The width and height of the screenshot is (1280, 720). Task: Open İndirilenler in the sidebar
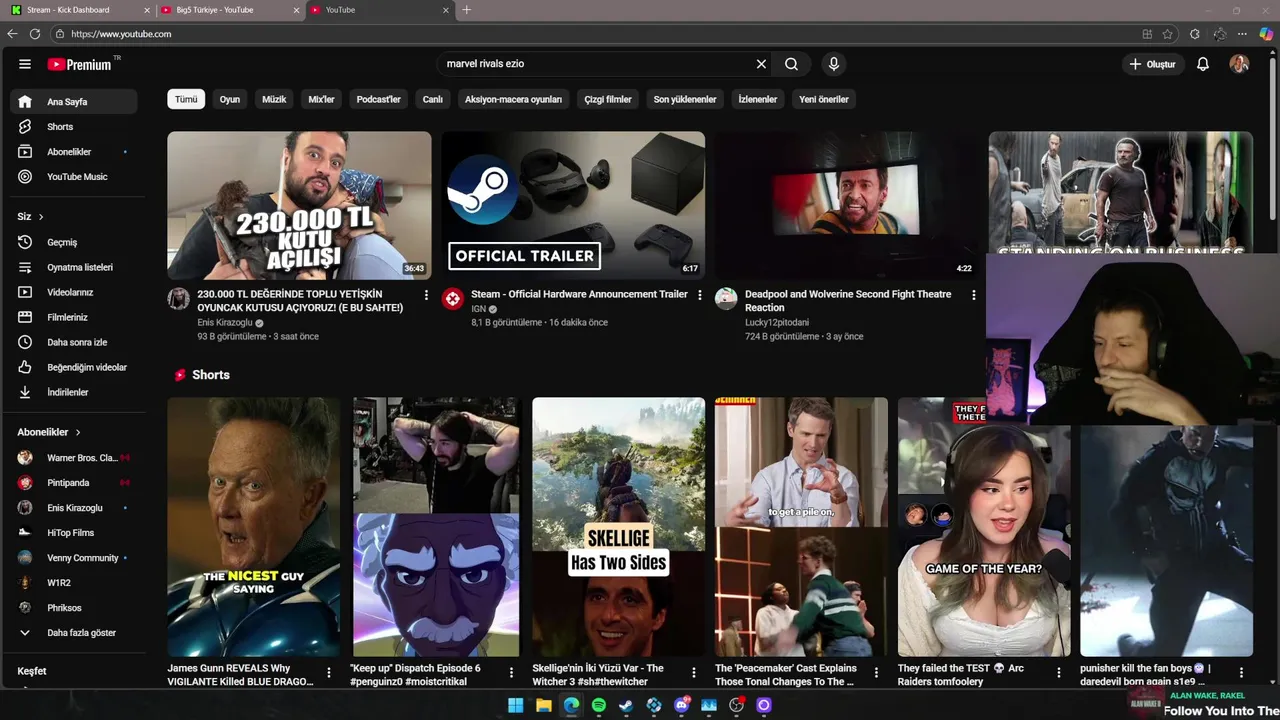click(x=74, y=392)
